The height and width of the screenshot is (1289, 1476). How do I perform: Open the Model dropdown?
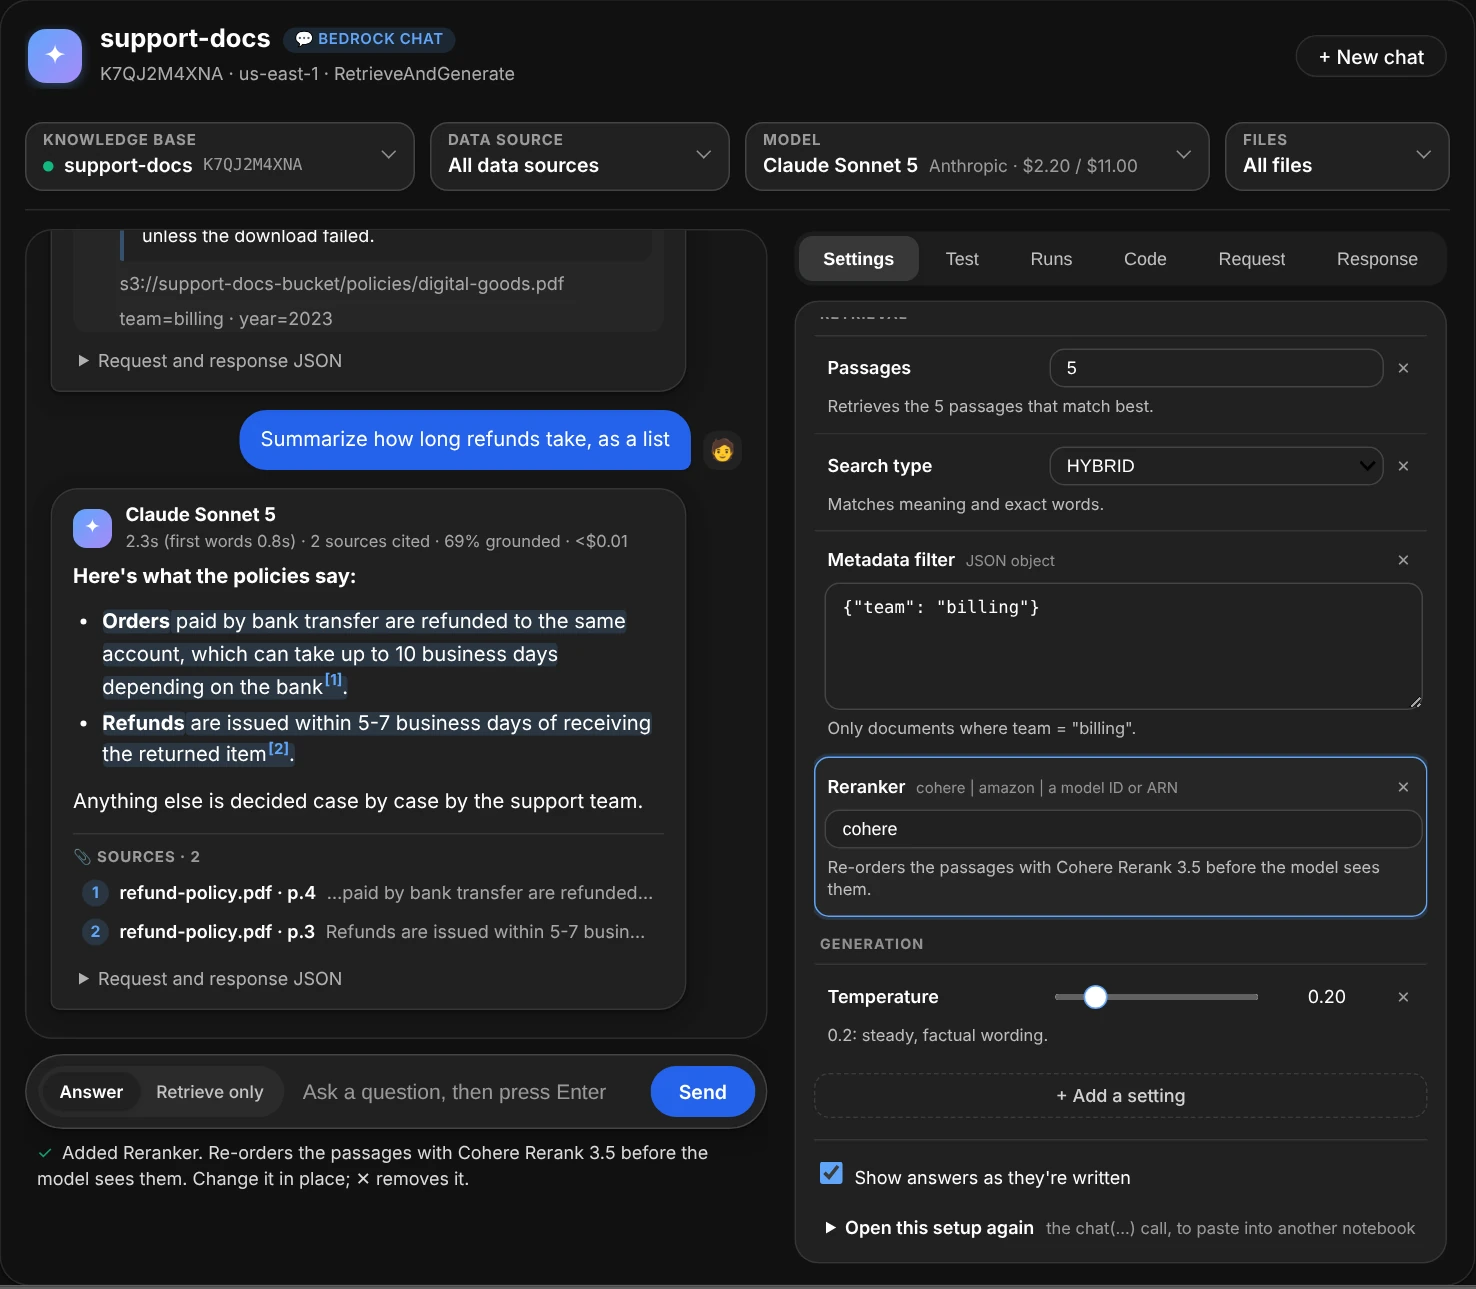pyautogui.click(x=977, y=156)
